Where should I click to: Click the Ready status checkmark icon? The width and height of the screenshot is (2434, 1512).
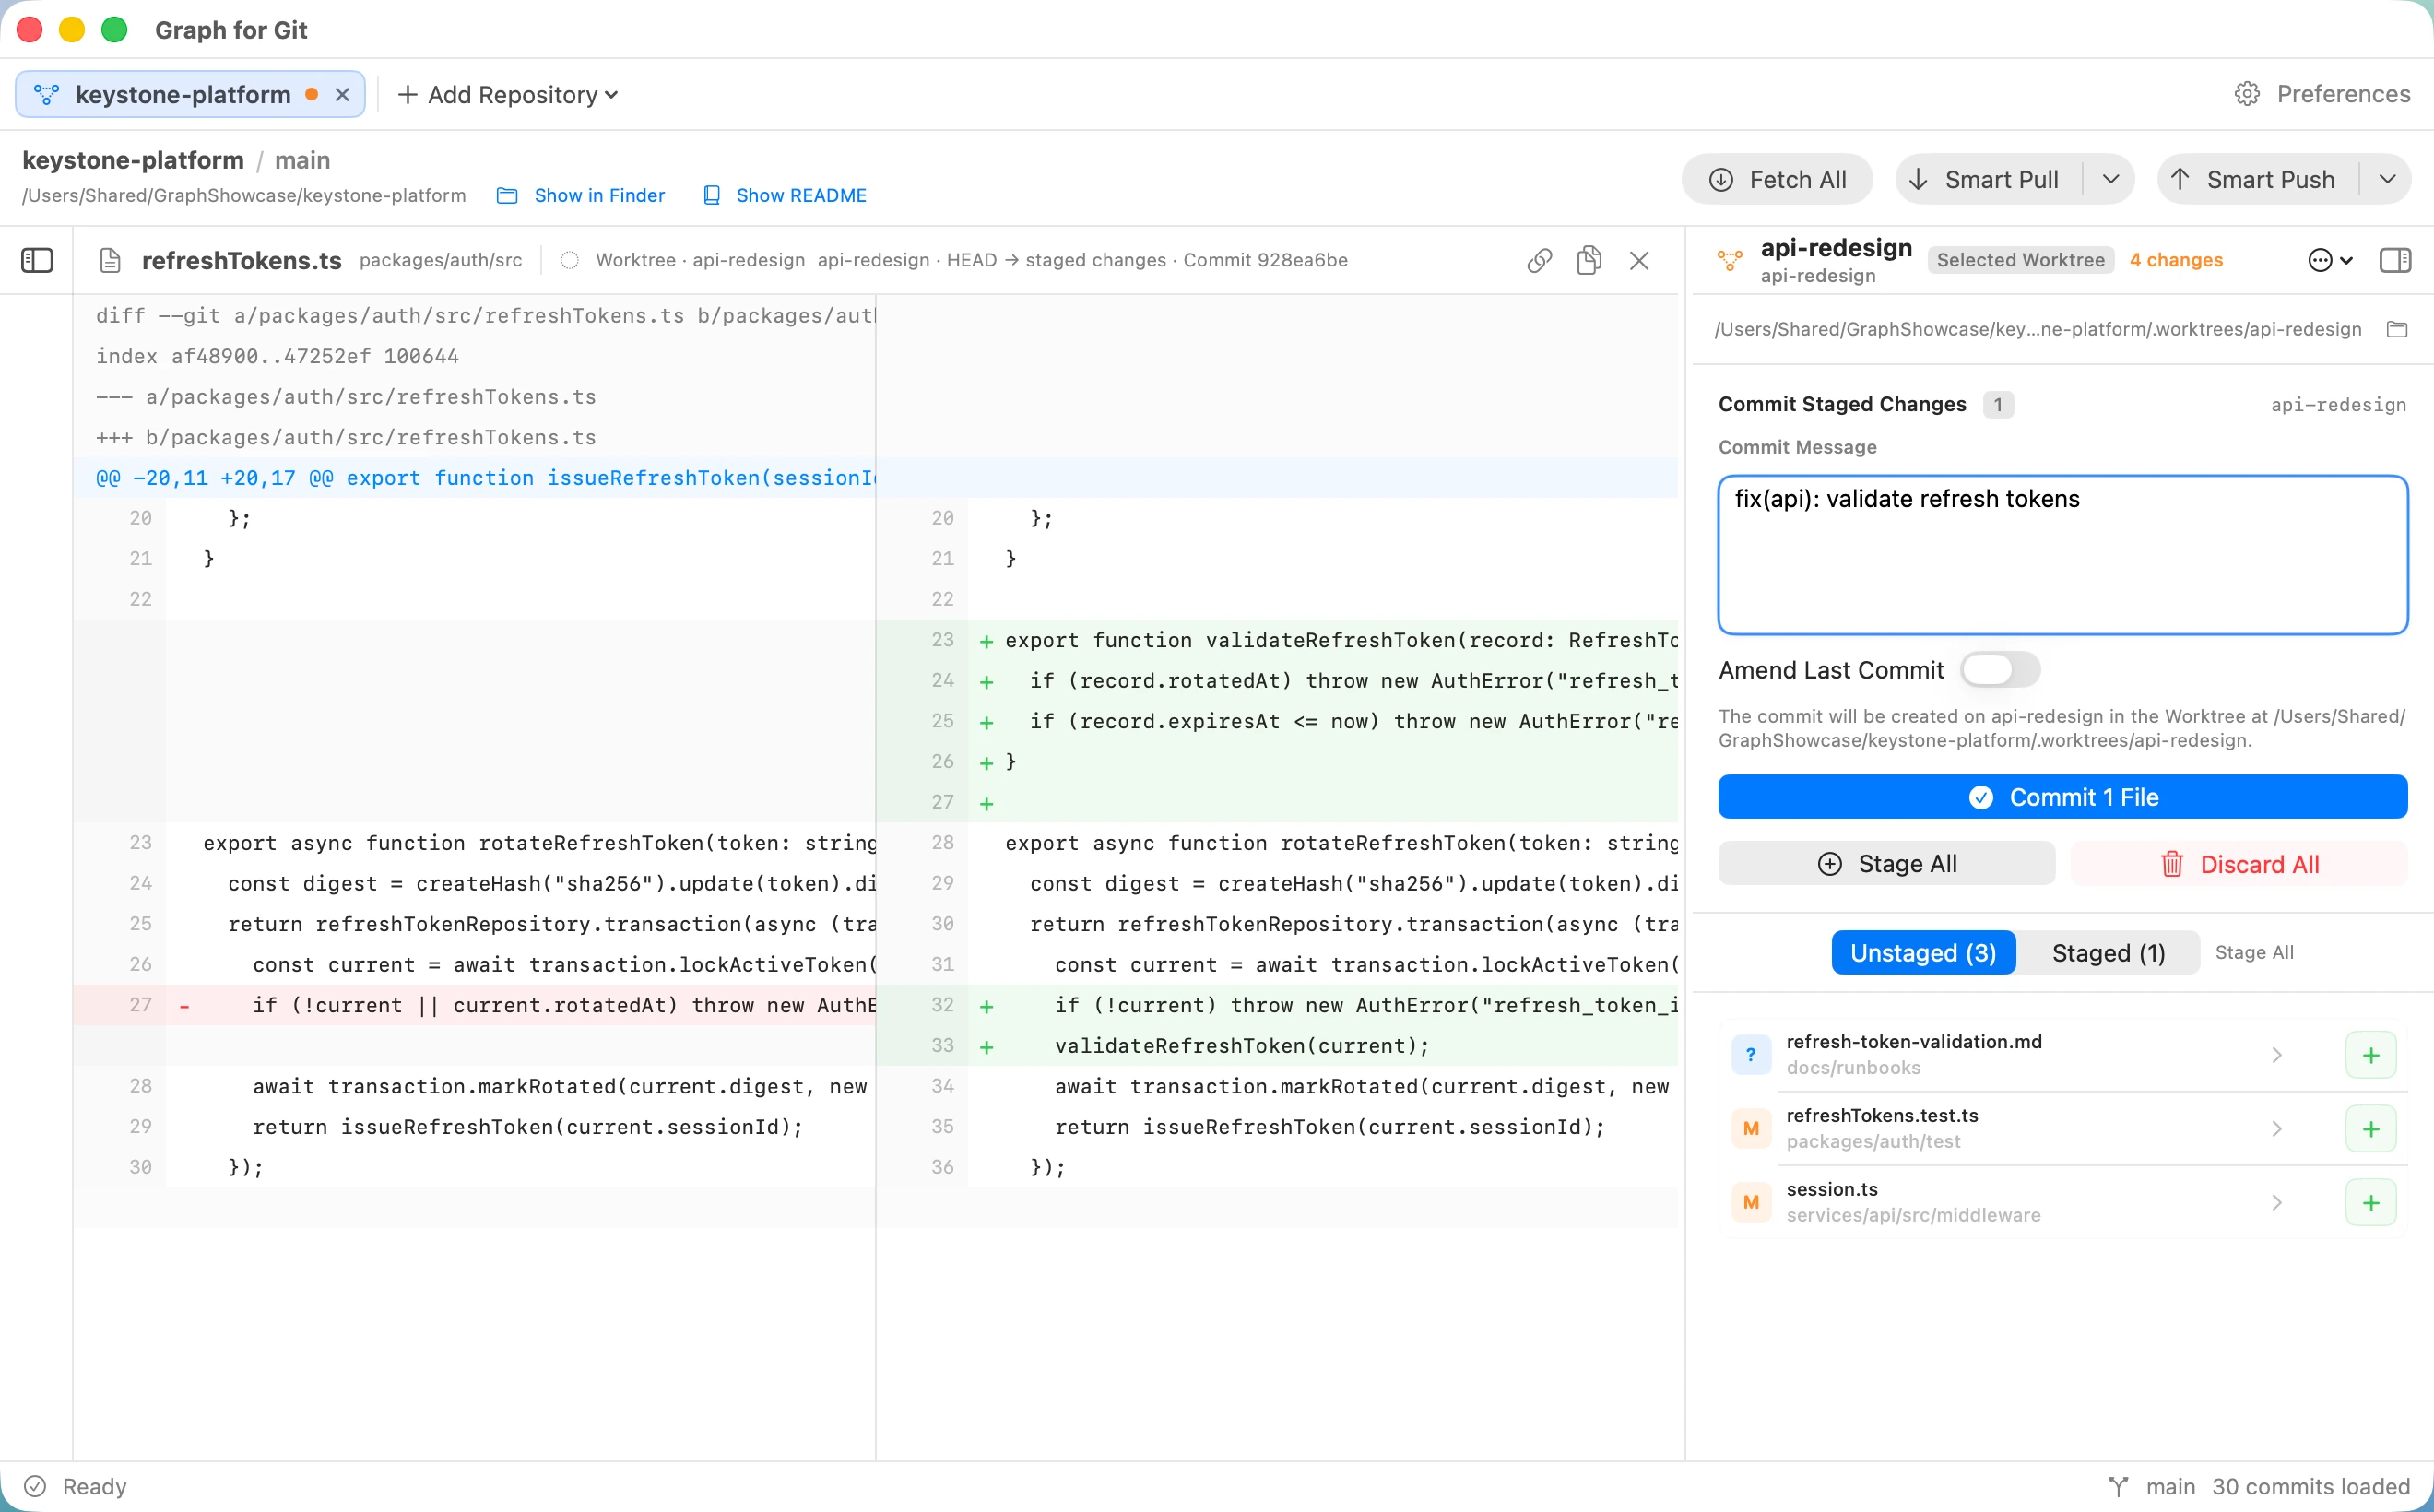35,1487
